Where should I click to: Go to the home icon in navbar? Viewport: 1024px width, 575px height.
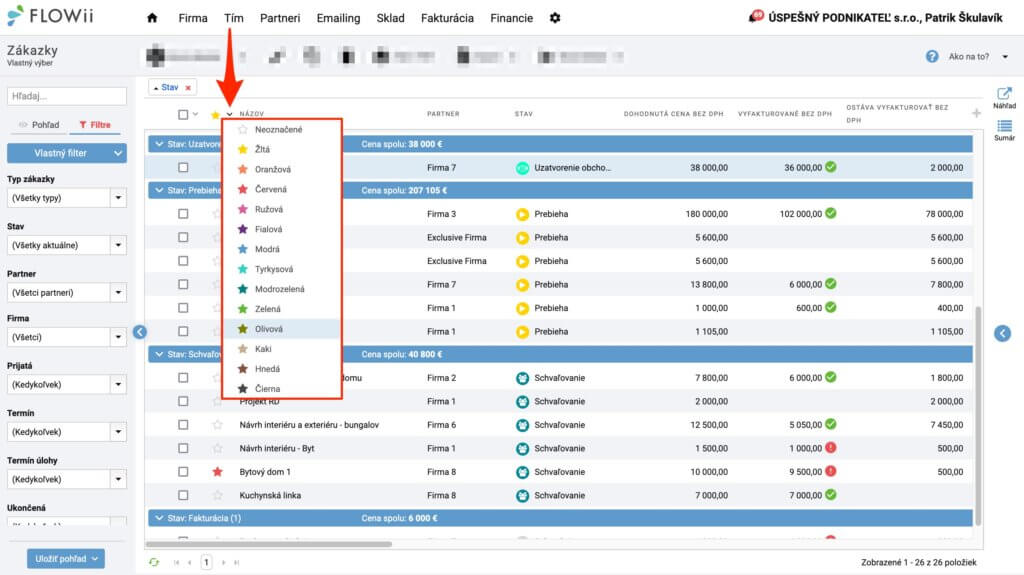click(x=152, y=18)
